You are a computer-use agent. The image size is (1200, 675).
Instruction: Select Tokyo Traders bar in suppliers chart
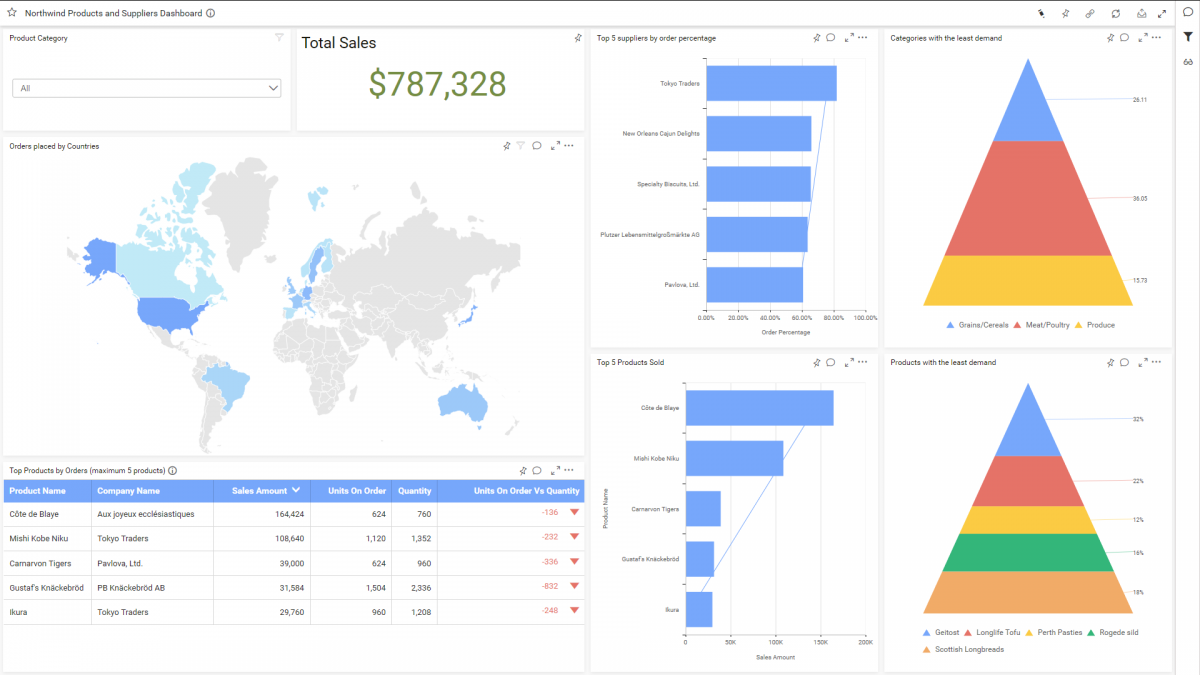click(x=770, y=83)
